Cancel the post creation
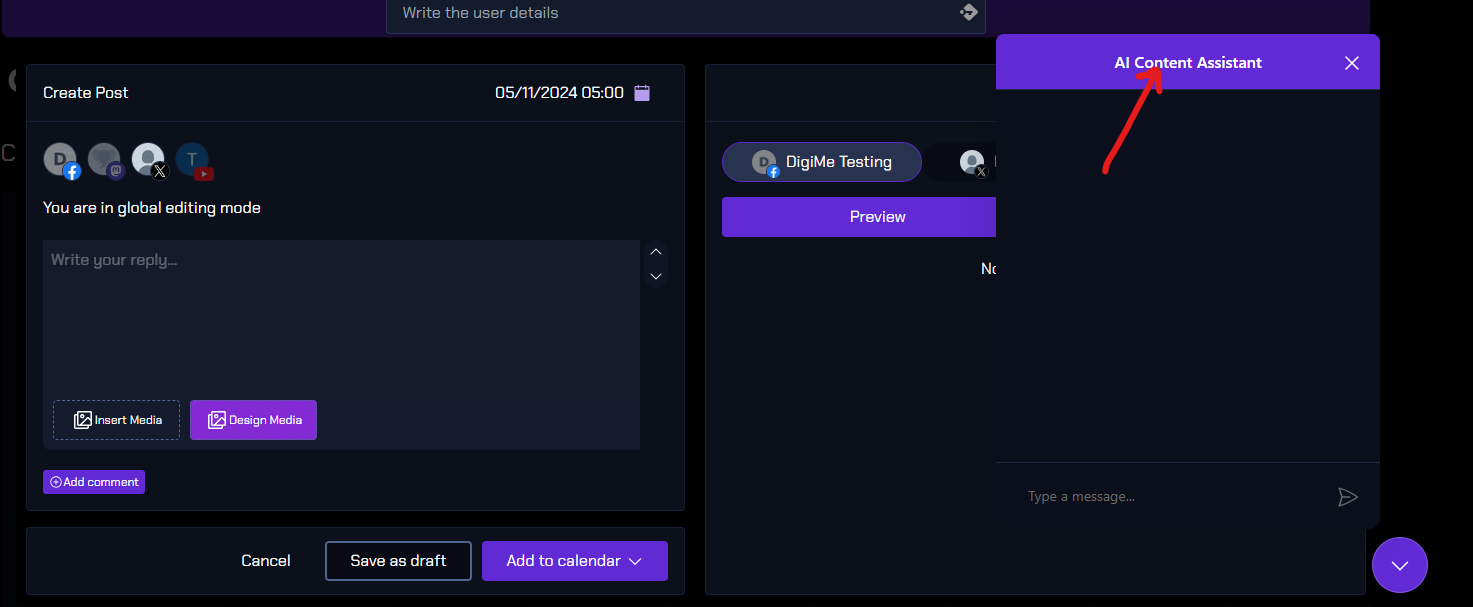Viewport: 1473px width, 607px height. coord(266,561)
